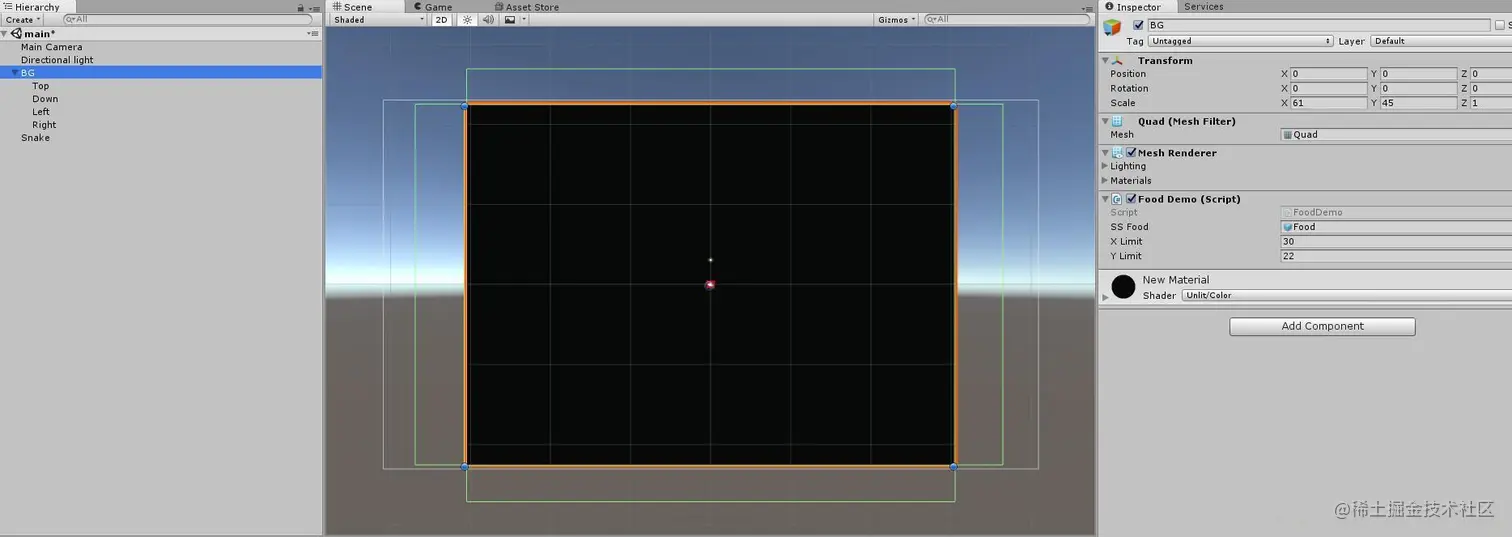This screenshot has width=1512, height=537.
Task: Toggle the Static checkbox in Inspector
Action: 1500,25
